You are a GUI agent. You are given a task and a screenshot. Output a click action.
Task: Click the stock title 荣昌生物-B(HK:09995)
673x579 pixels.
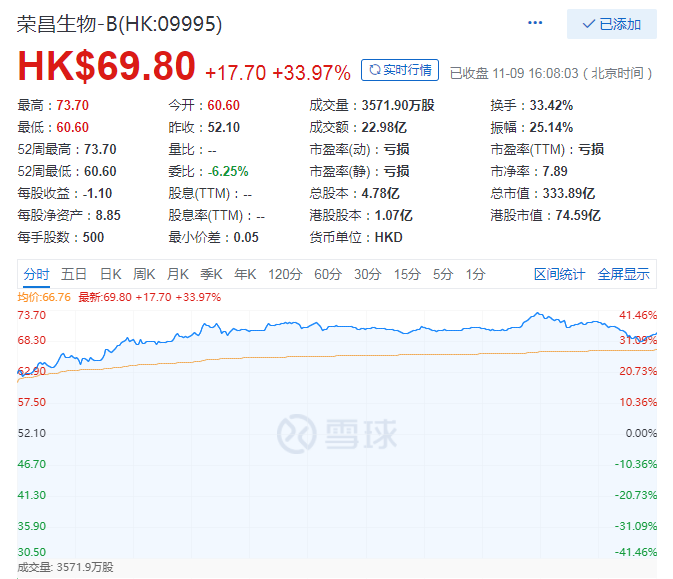click(119, 24)
